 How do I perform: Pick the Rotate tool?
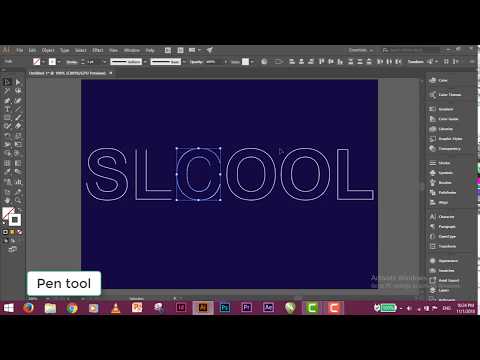[x=7, y=135]
